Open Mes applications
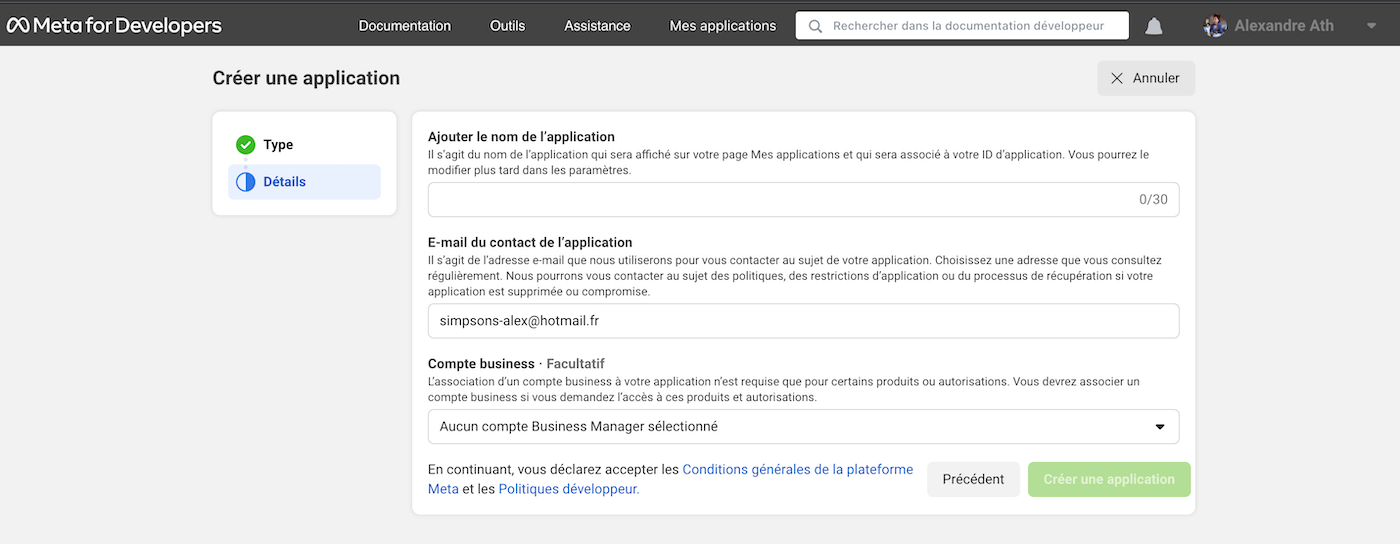Image resolution: width=1400 pixels, height=544 pixels. 723,26
